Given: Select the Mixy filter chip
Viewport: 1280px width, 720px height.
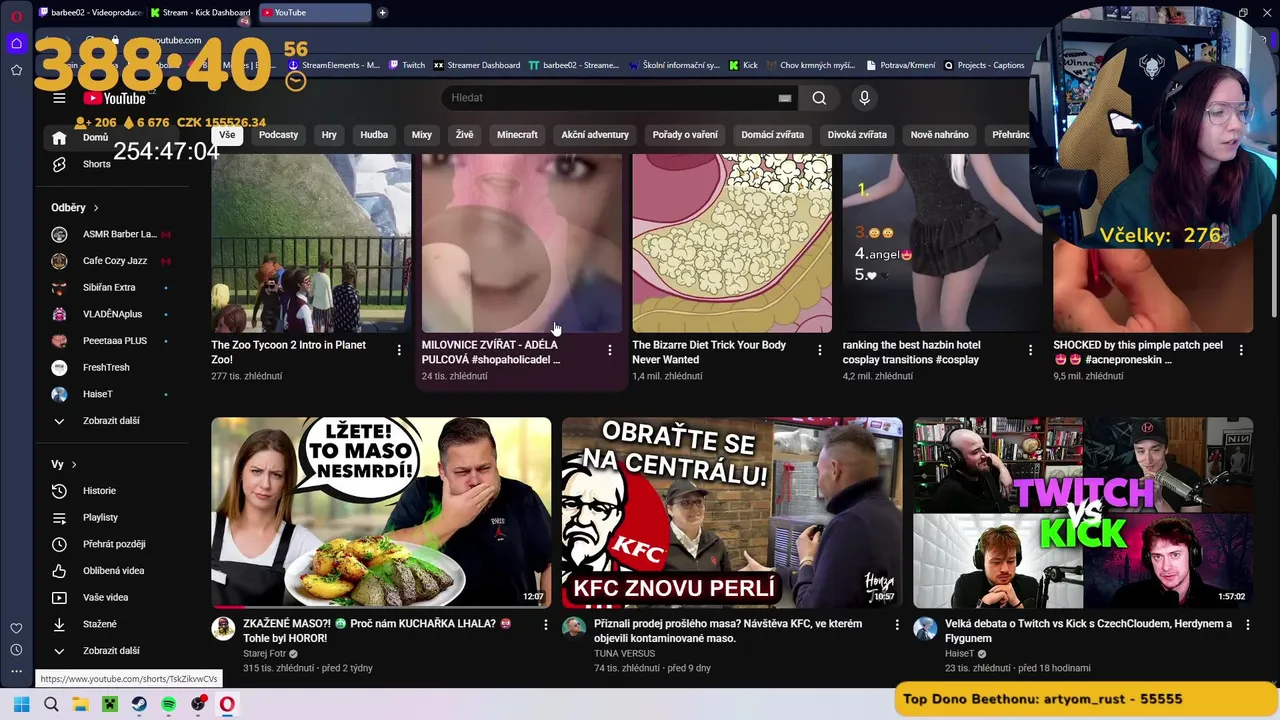Looking at the screenshot, I should [x=422, y=135].
